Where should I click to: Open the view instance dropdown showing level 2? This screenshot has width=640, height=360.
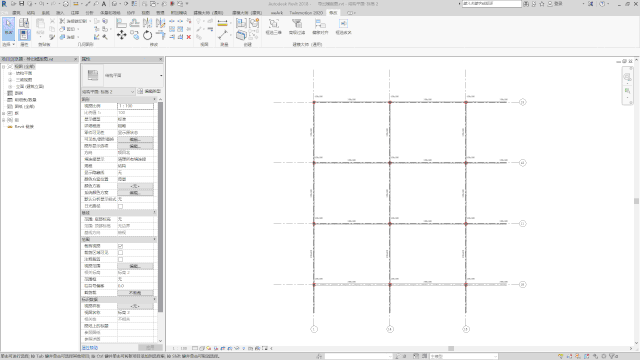[108, 91]
